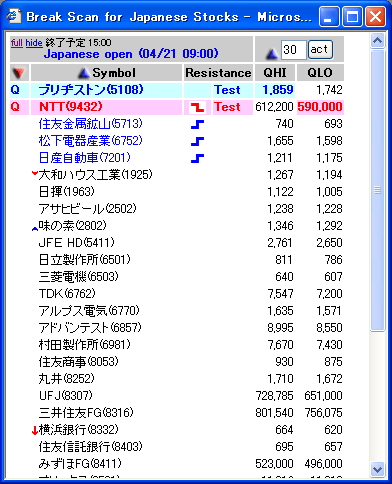This screenshot has width=392, height=484.
Task: Click the Resistance column header
Action: 218,73
